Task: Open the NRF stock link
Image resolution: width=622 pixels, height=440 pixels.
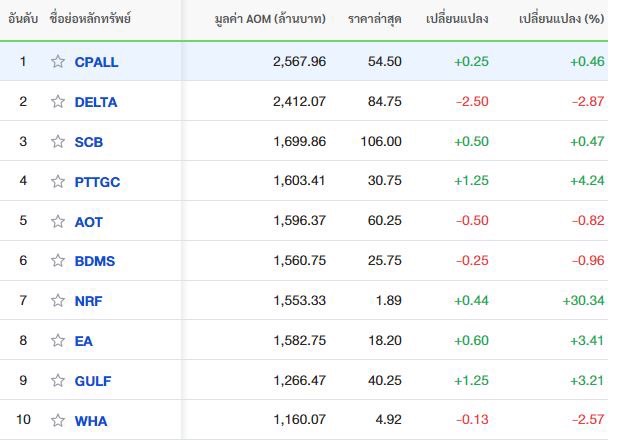Action: pos(88,301)
